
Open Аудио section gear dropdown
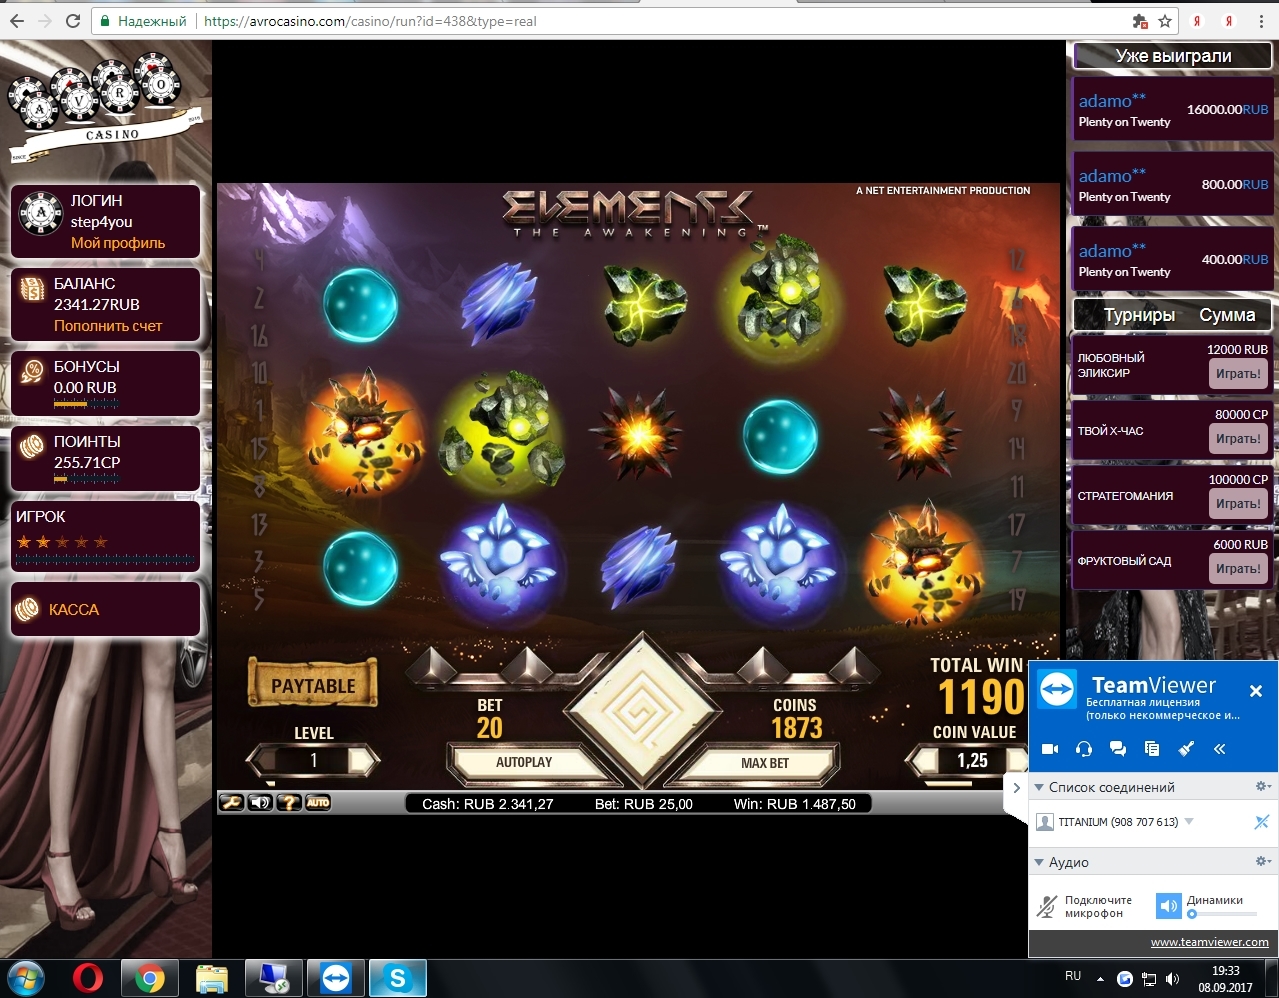(x=1263, y=862)
